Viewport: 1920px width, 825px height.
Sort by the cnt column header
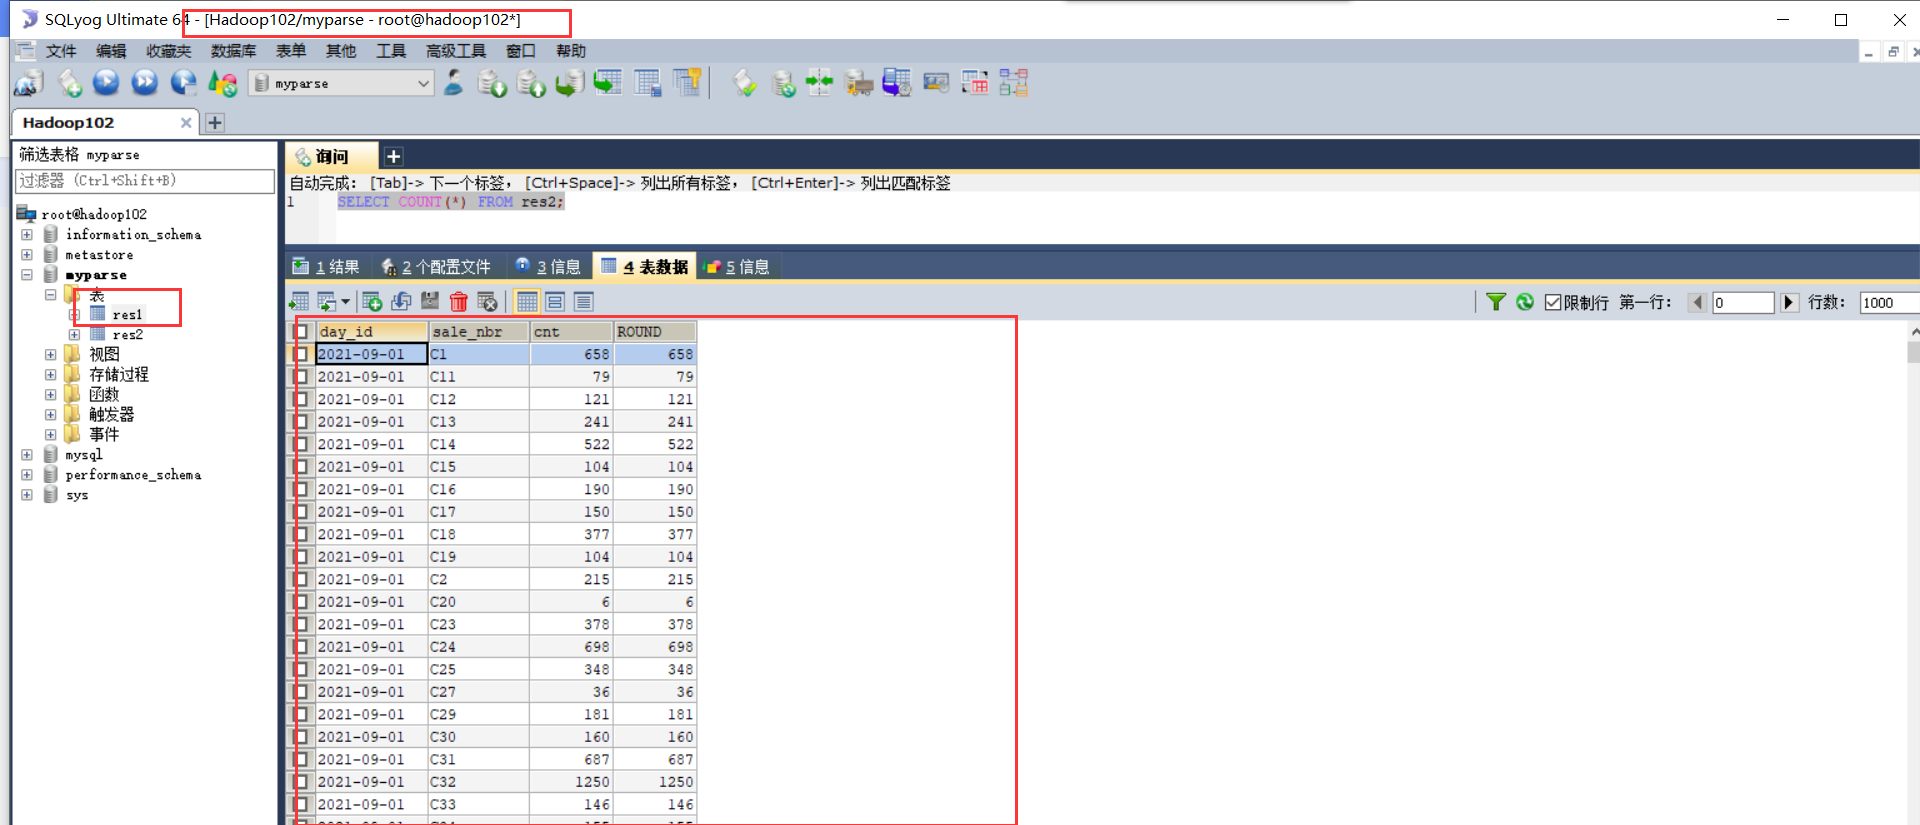(571, 332)
